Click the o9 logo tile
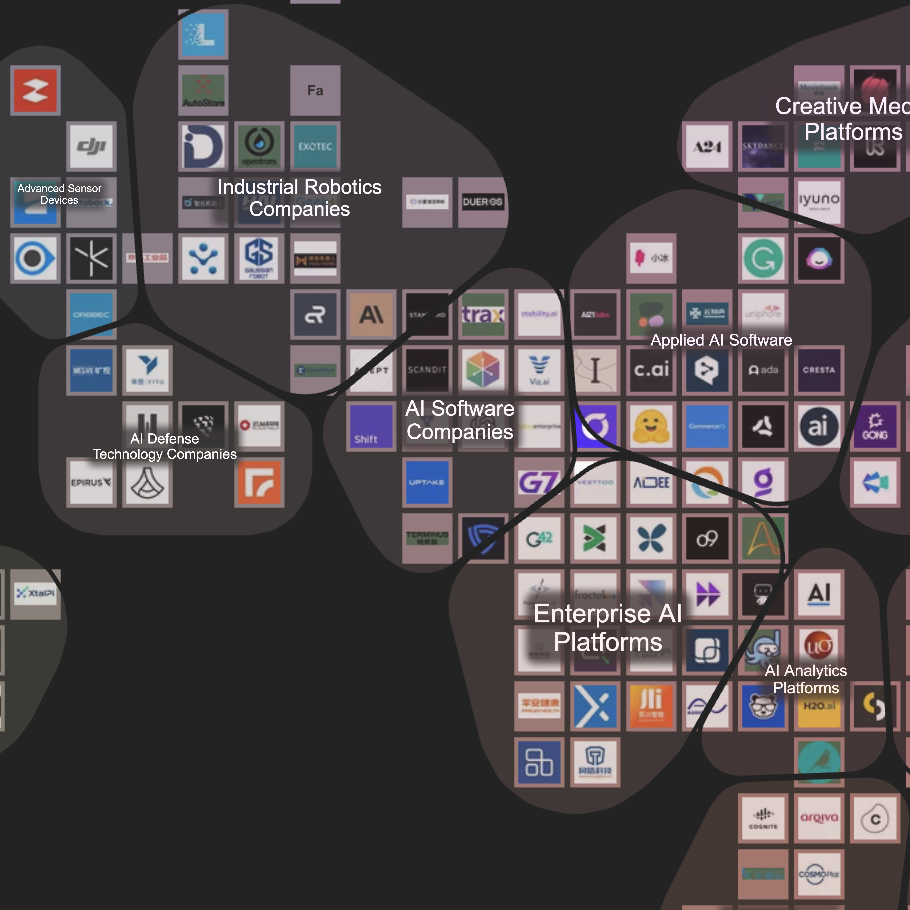 click(707, 538)
